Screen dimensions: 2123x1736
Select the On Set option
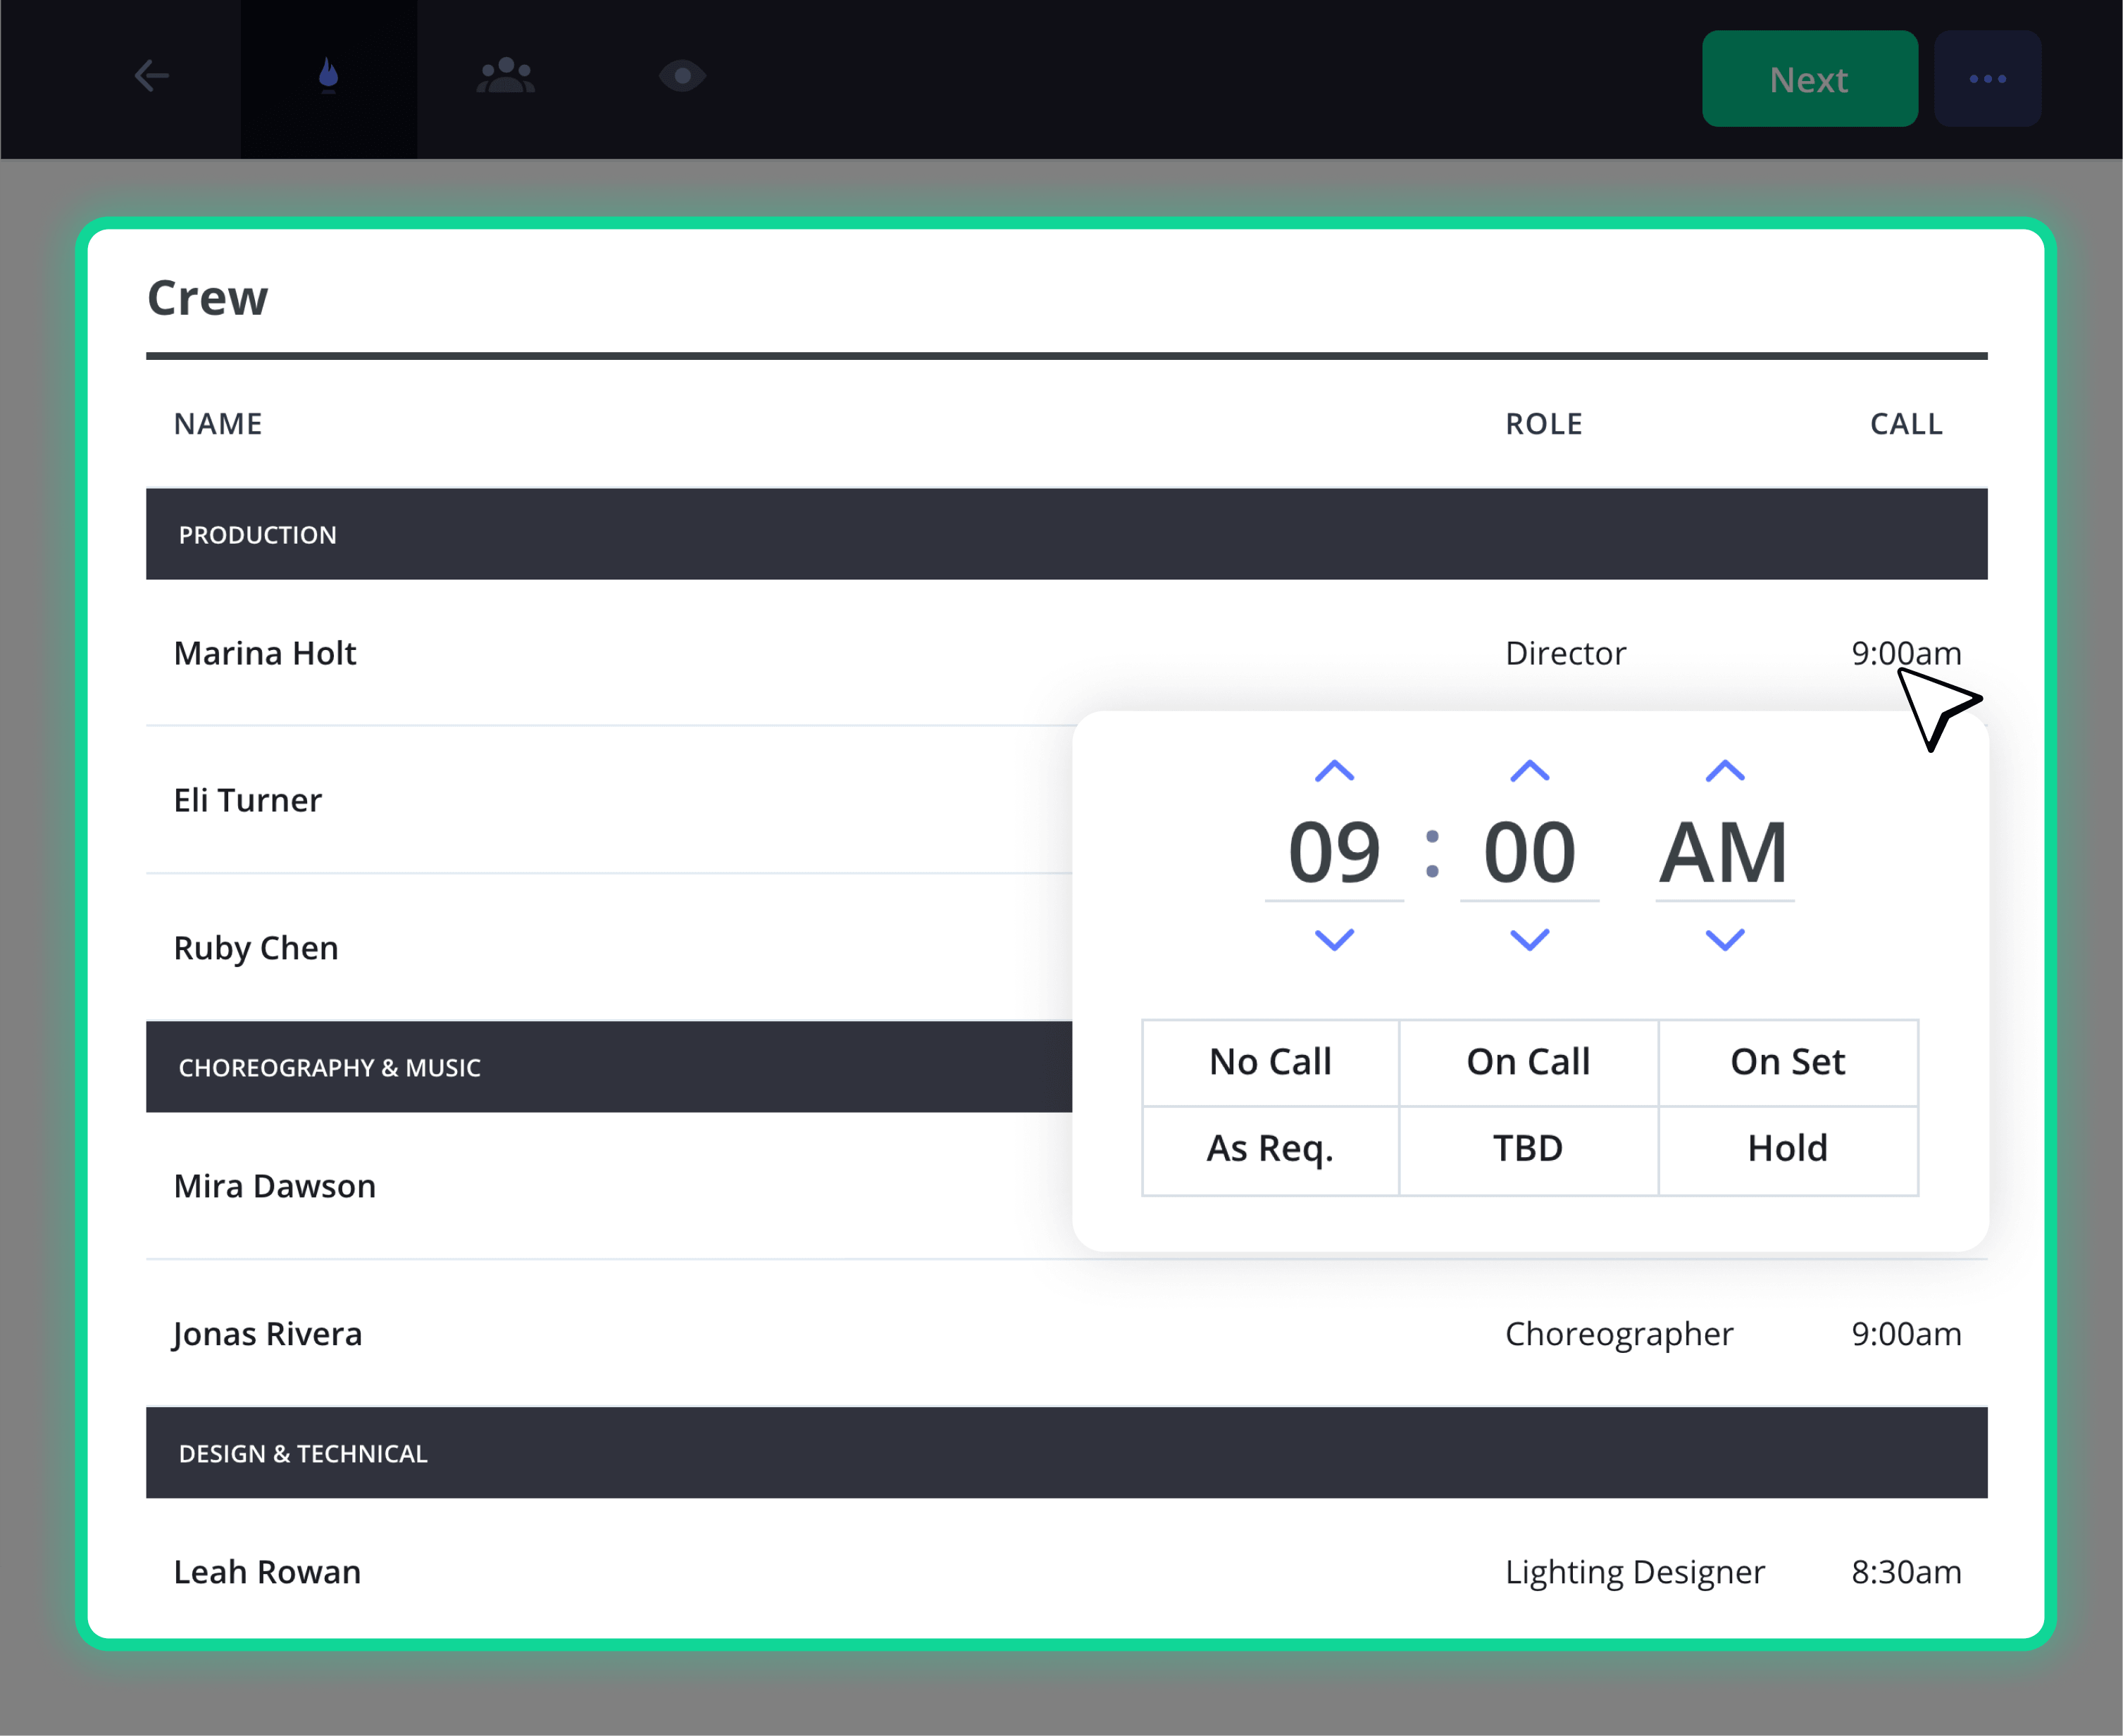pos(1788,1063)
